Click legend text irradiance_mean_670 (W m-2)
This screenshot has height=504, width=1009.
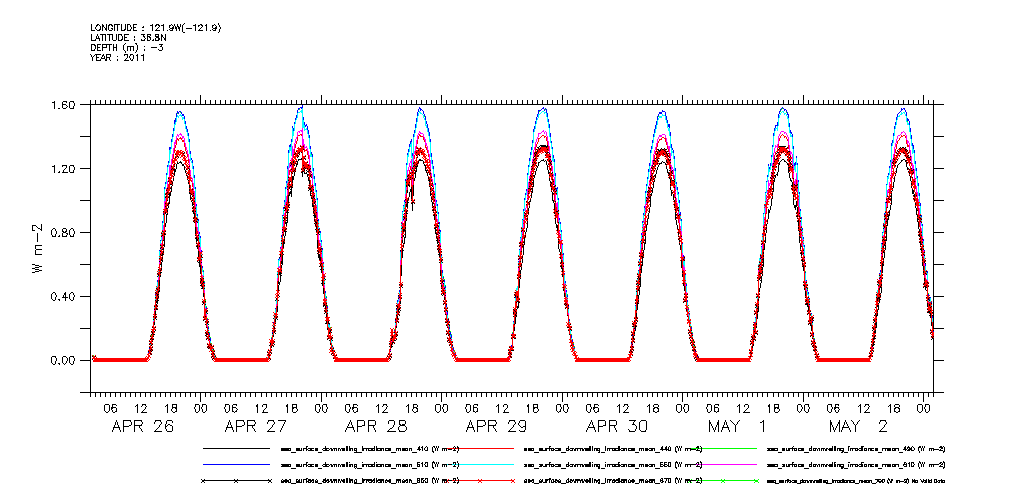[x=613, y=481]
